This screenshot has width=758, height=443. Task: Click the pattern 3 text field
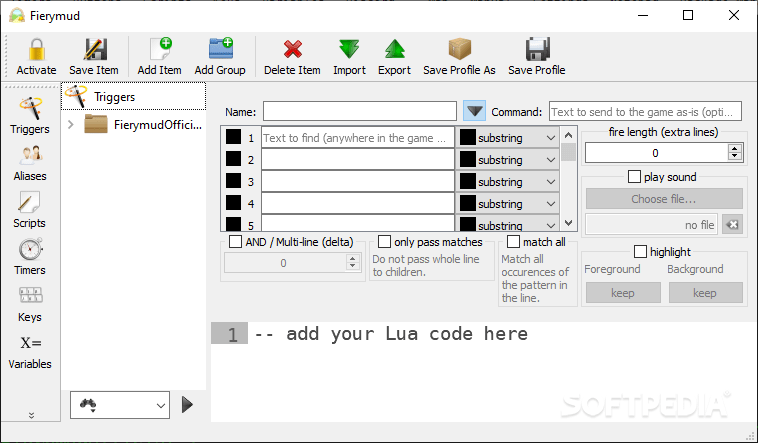[358, 182]
